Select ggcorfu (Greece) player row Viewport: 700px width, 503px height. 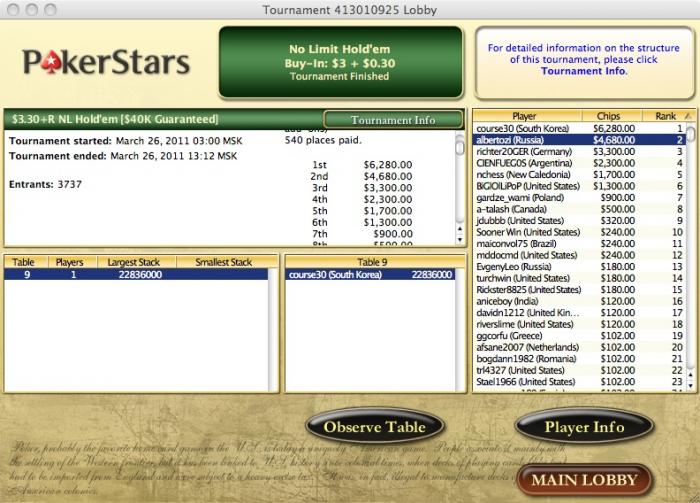pyautogui.click(x=579, y=336)
